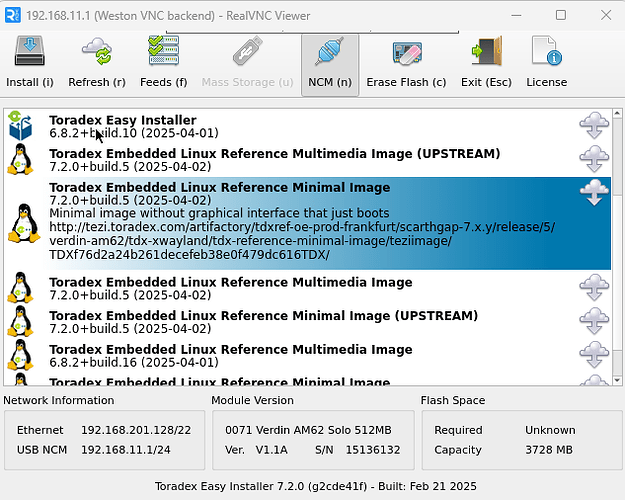625x500 pixels.
Task: Click the Erase Flash (c) icon
Action: click(407, 53)
